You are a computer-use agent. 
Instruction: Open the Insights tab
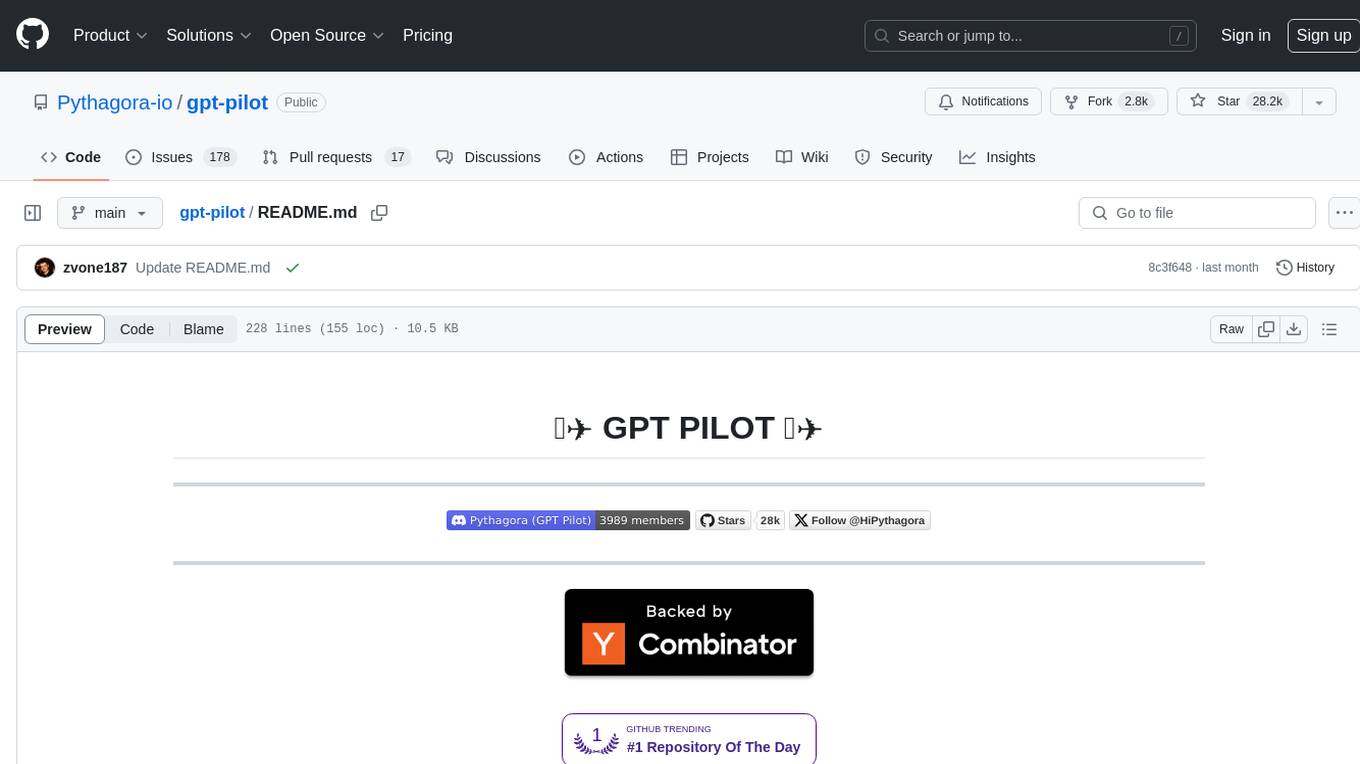point(997,157)
